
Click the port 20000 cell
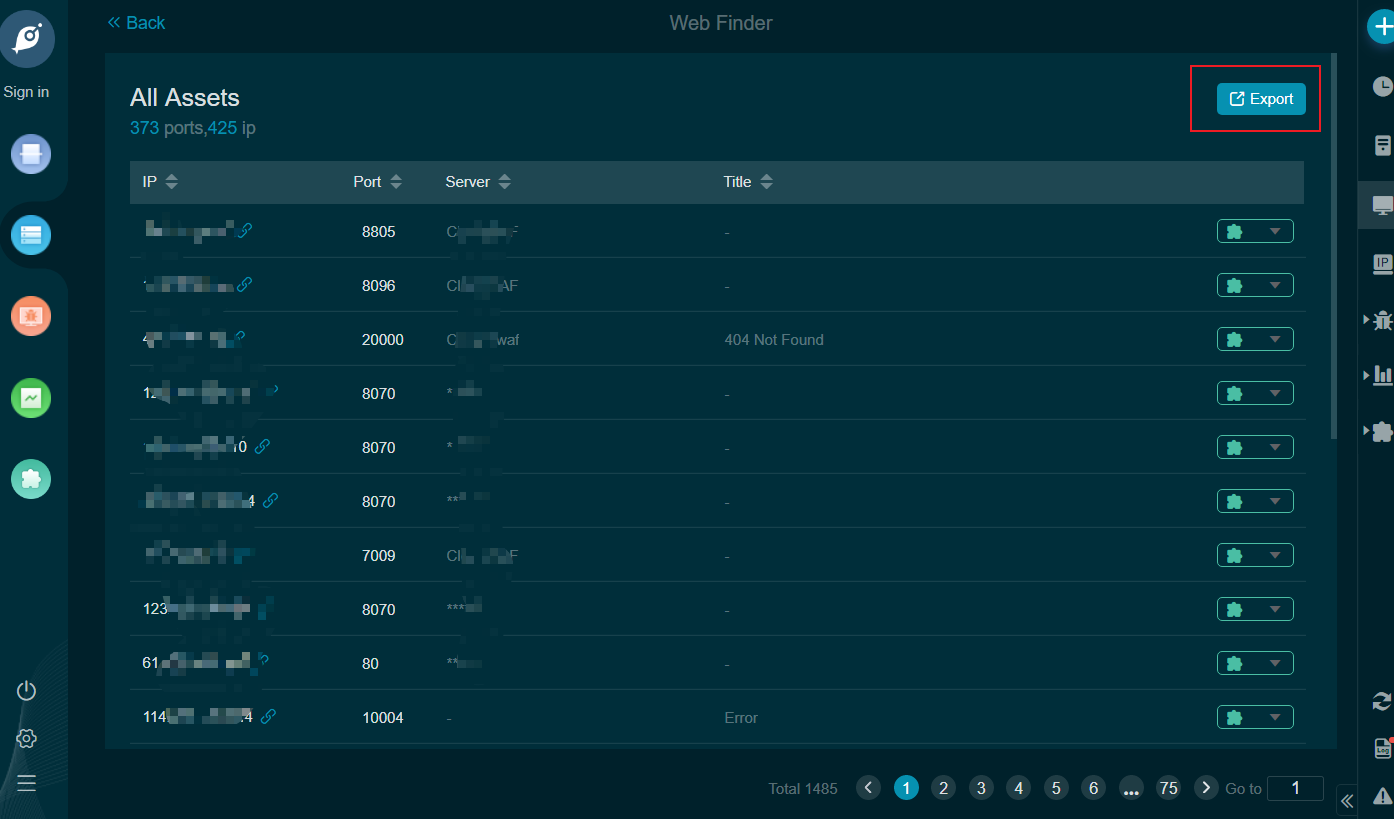[x=383, y=340]
